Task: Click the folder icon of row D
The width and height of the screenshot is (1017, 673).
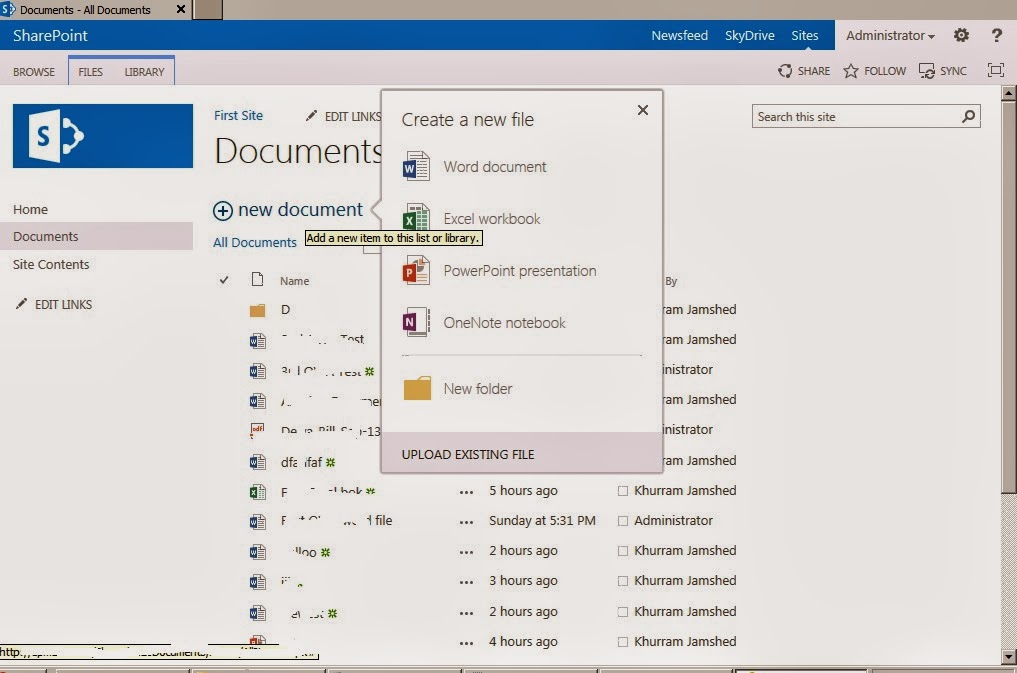Action: (257, 310)
